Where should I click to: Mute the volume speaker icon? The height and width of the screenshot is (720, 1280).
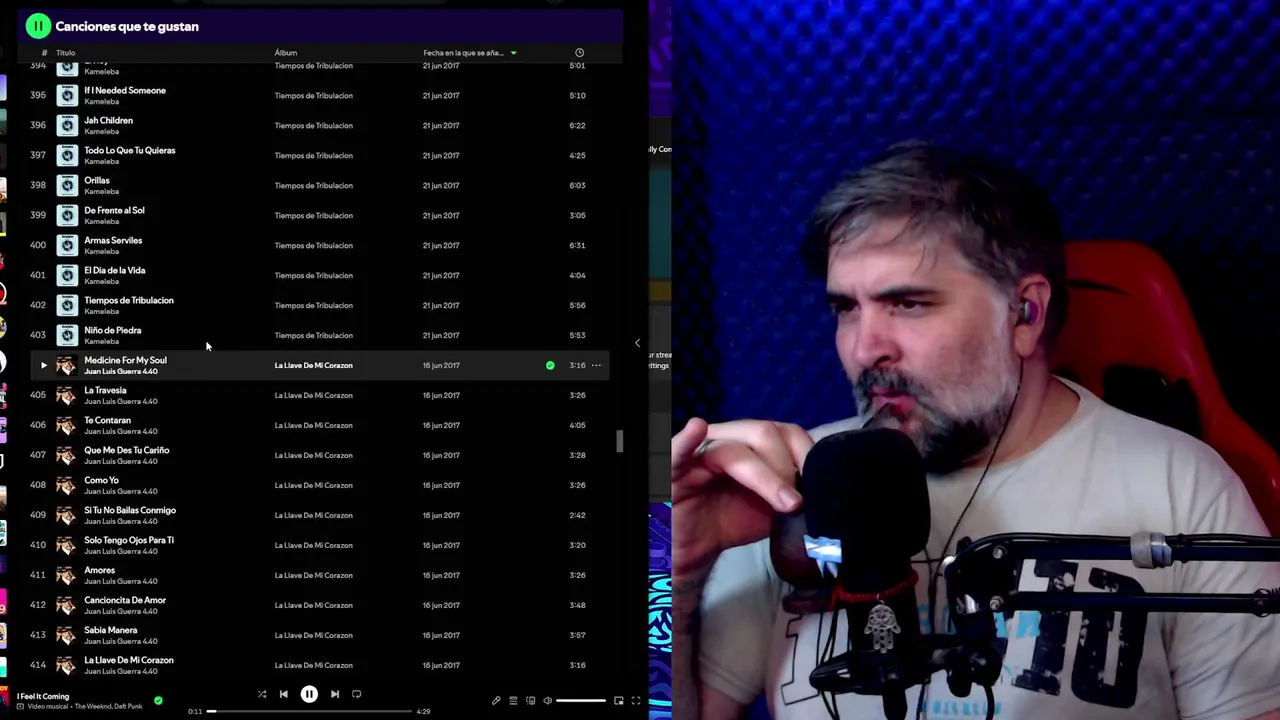coord(547,701)
